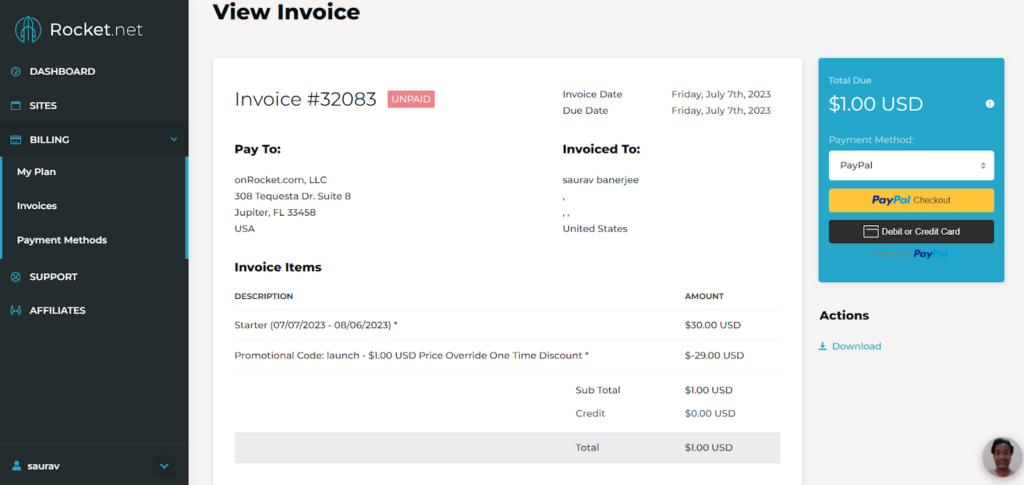Open the Affiliates section
This screenshot has height=485, width=1024.
point(57,311)
